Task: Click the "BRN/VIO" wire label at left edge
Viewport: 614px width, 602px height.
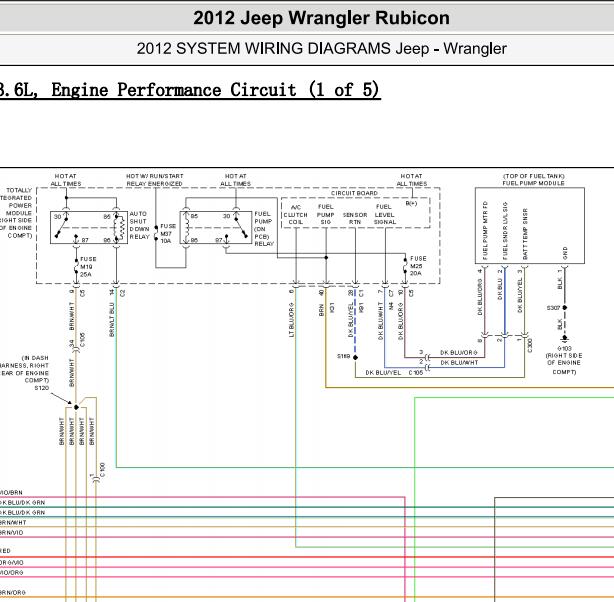Action: (11, 533)
